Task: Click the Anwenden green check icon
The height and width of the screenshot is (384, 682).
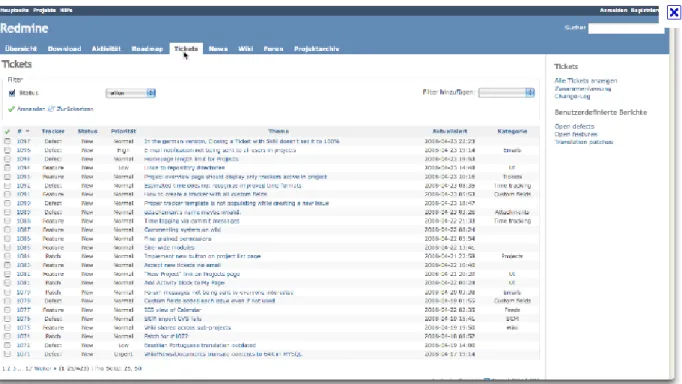Action: coord(11,109)
